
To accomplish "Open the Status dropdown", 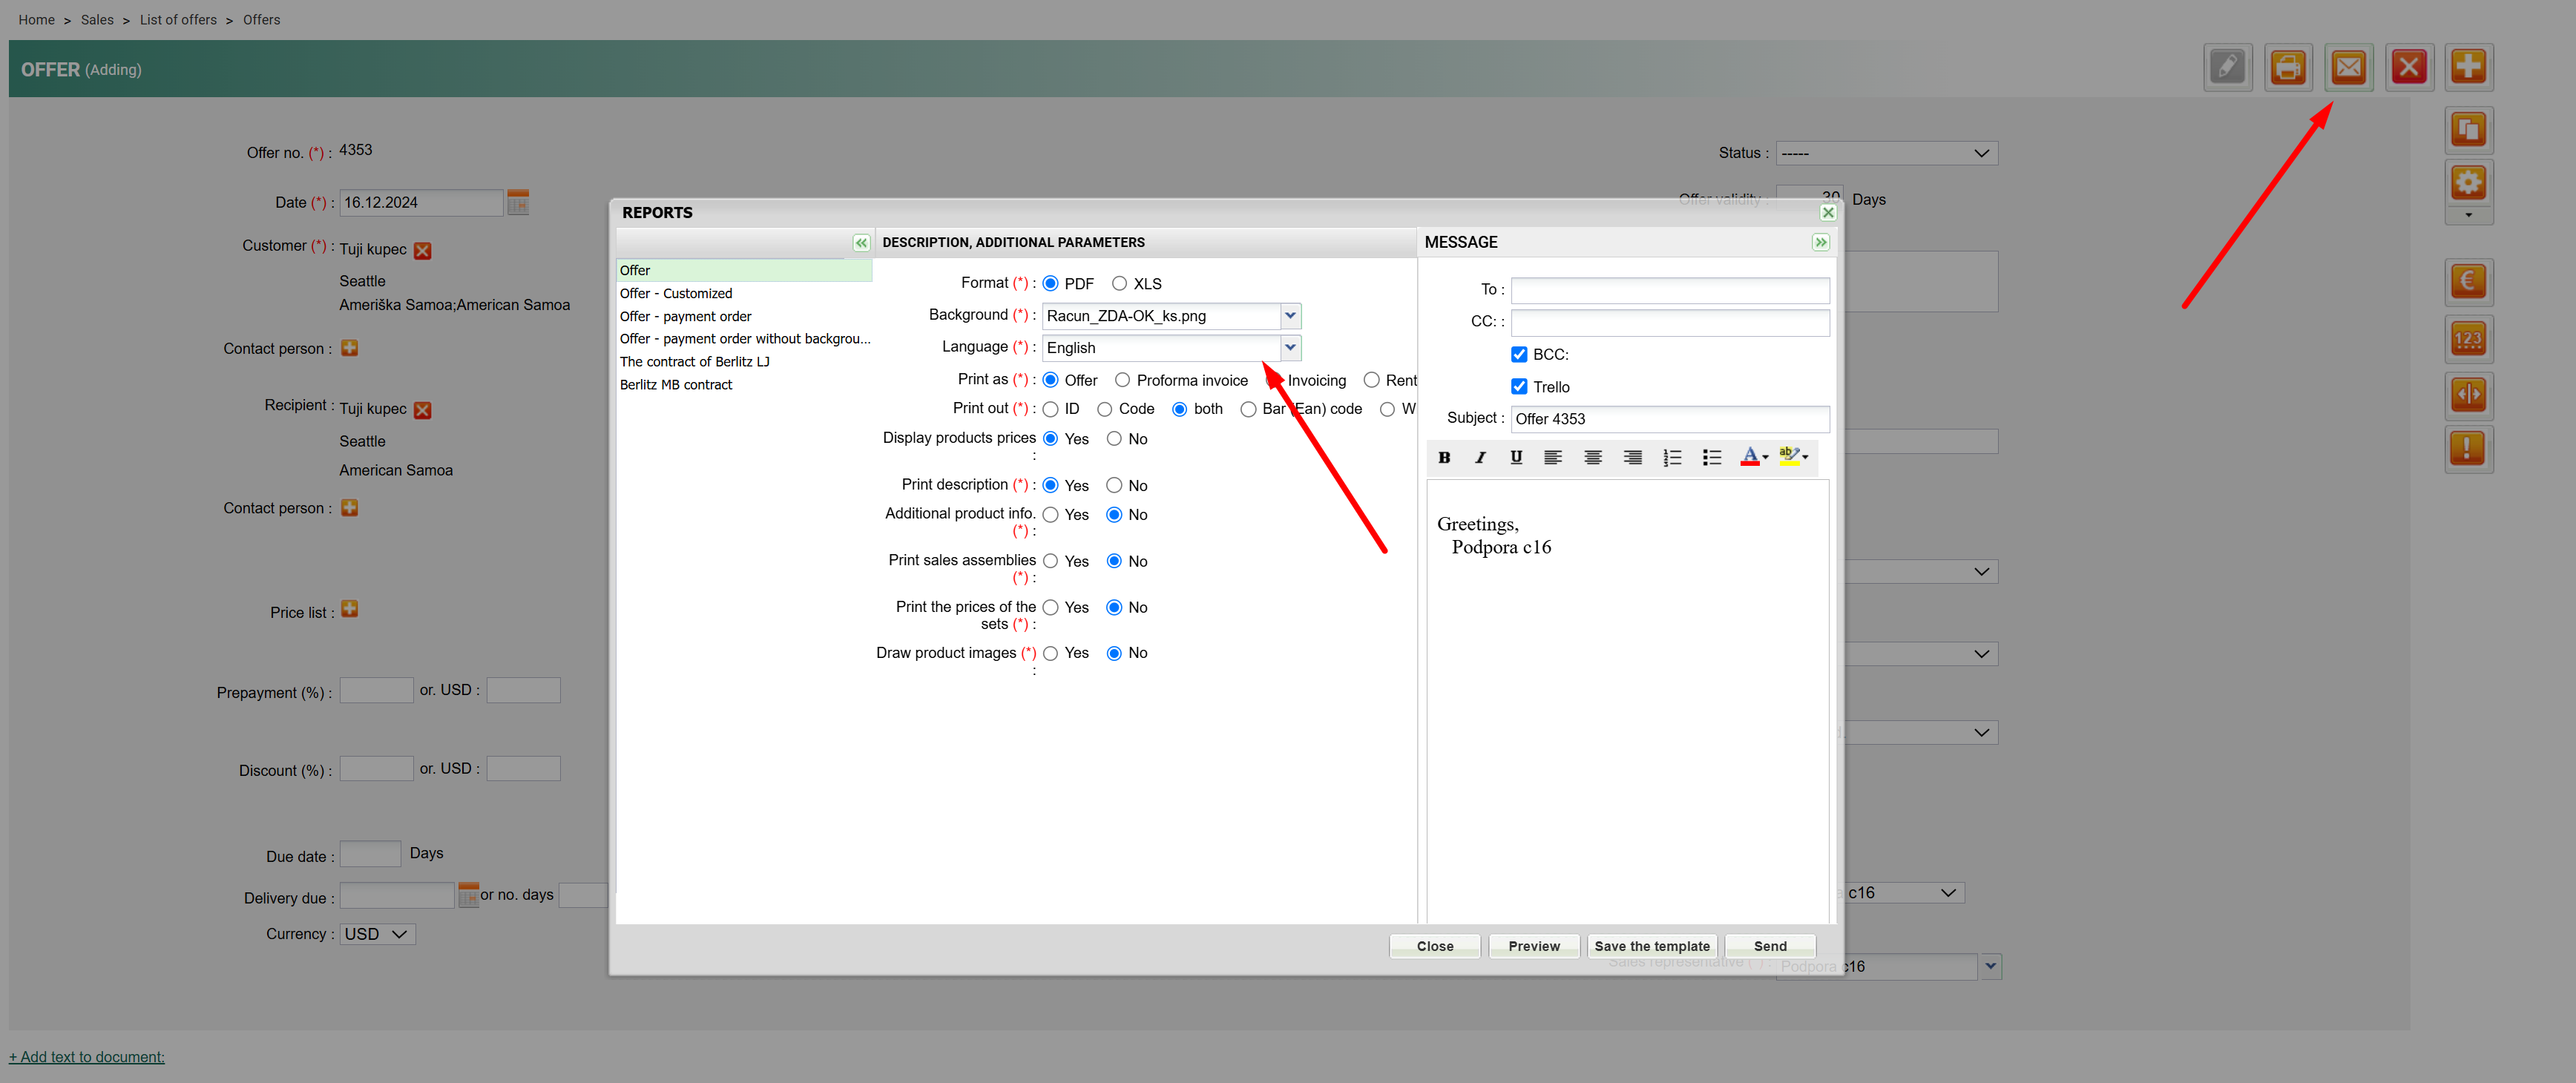I will coord(1885,153).
